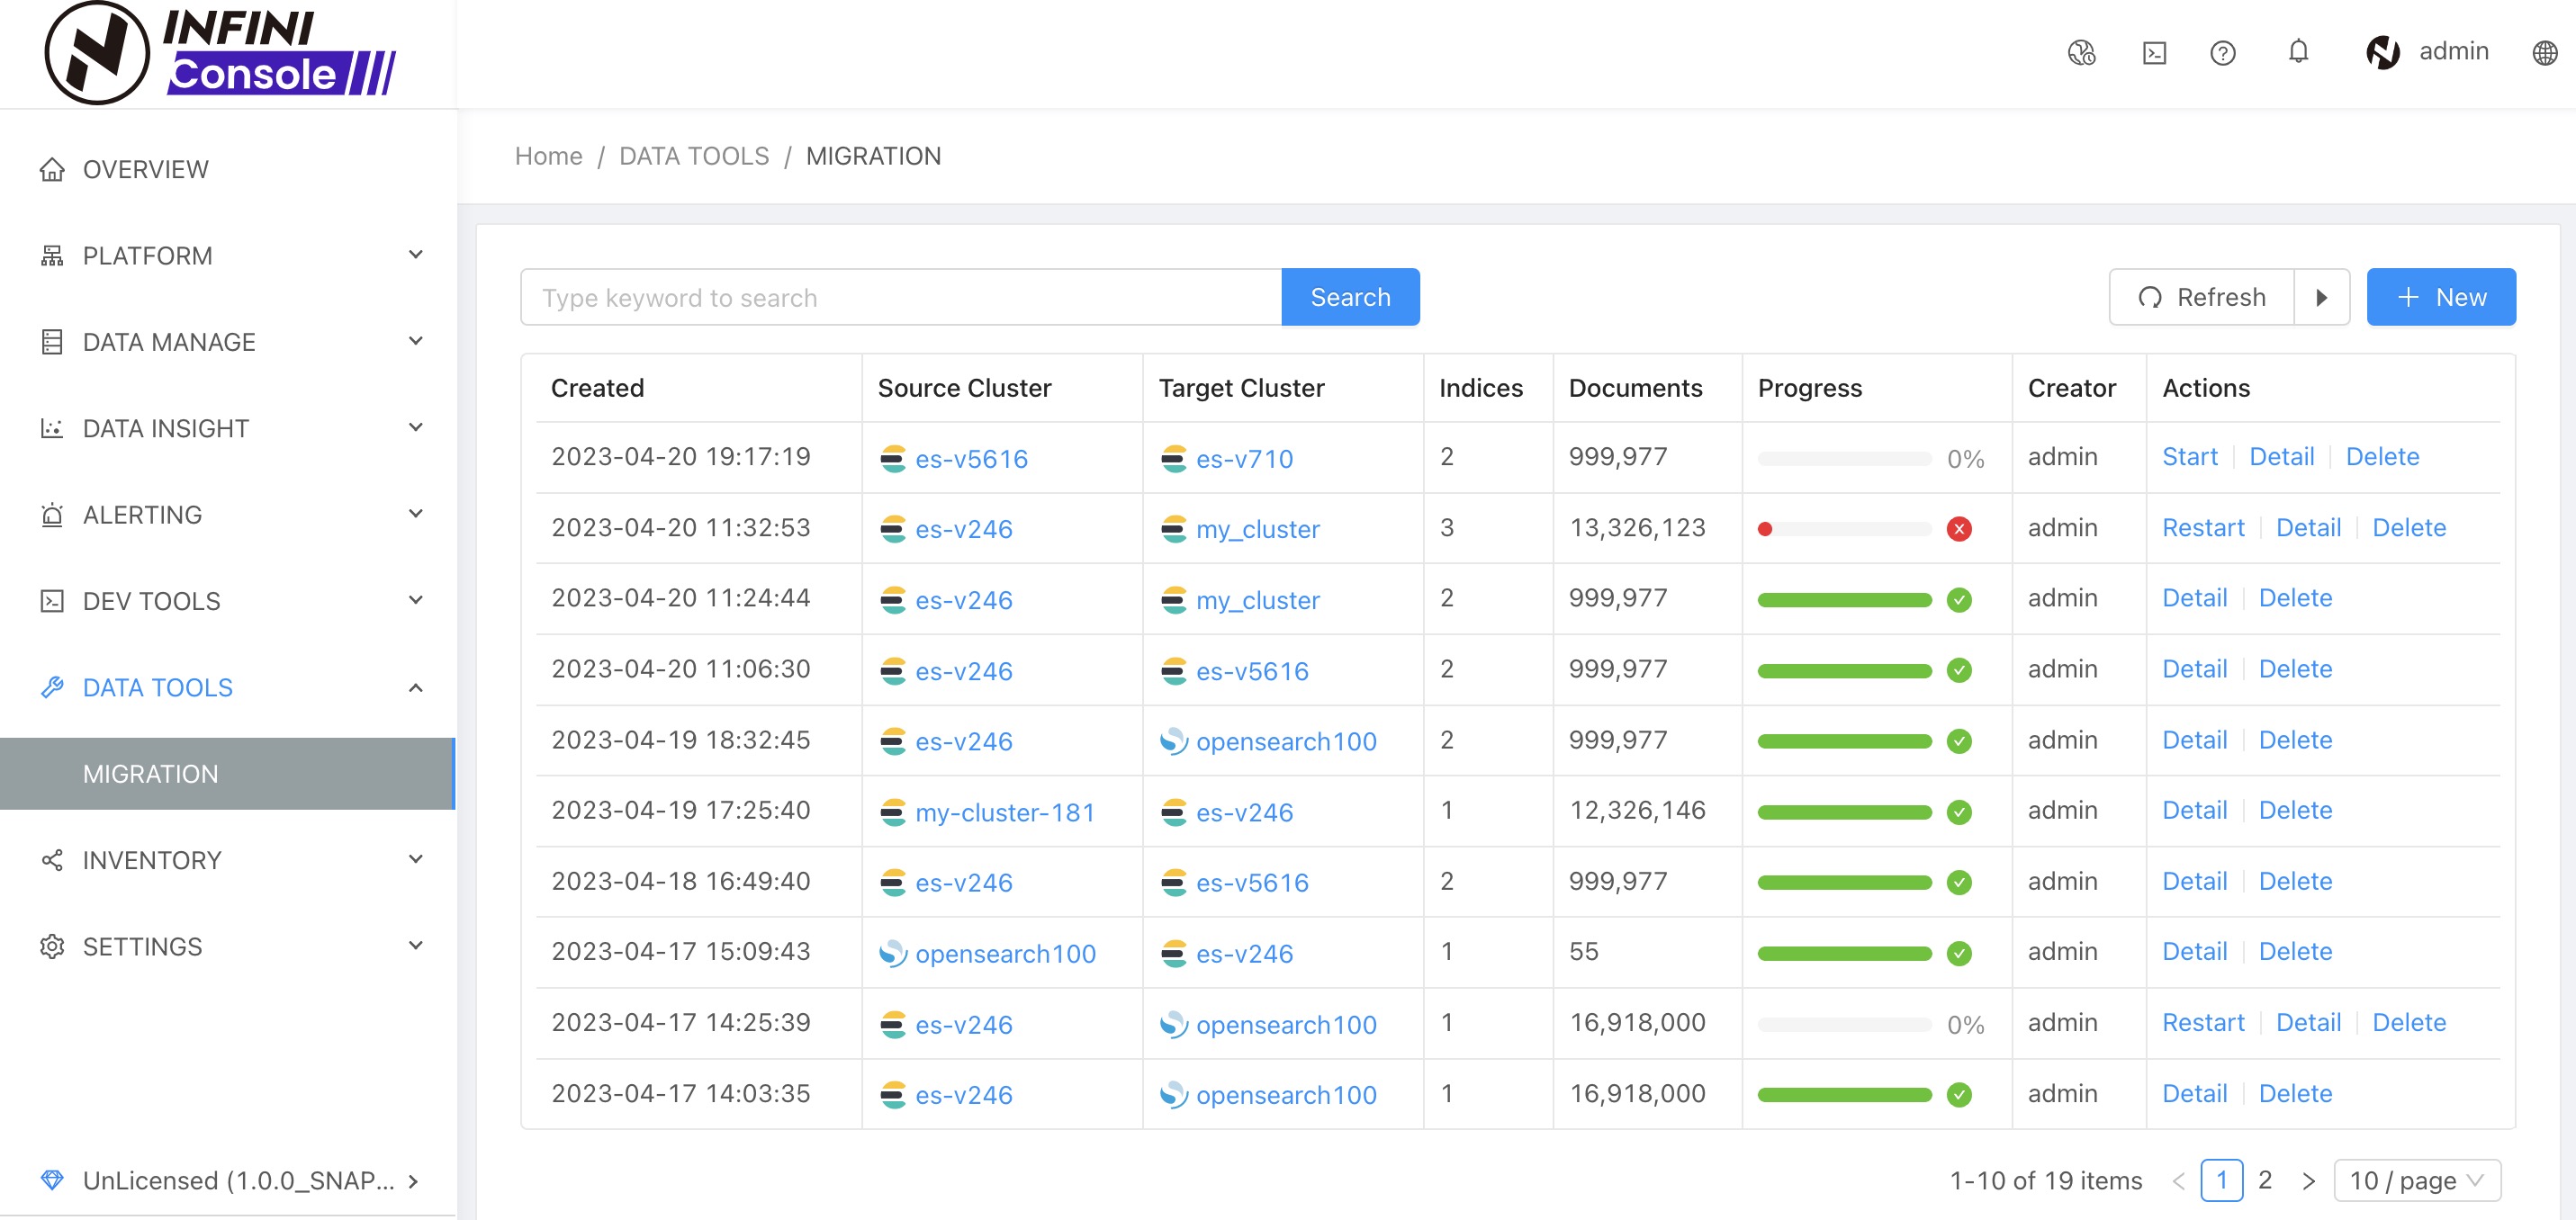Click the timezone globe-clock icon in header

tap(2081, 52)
